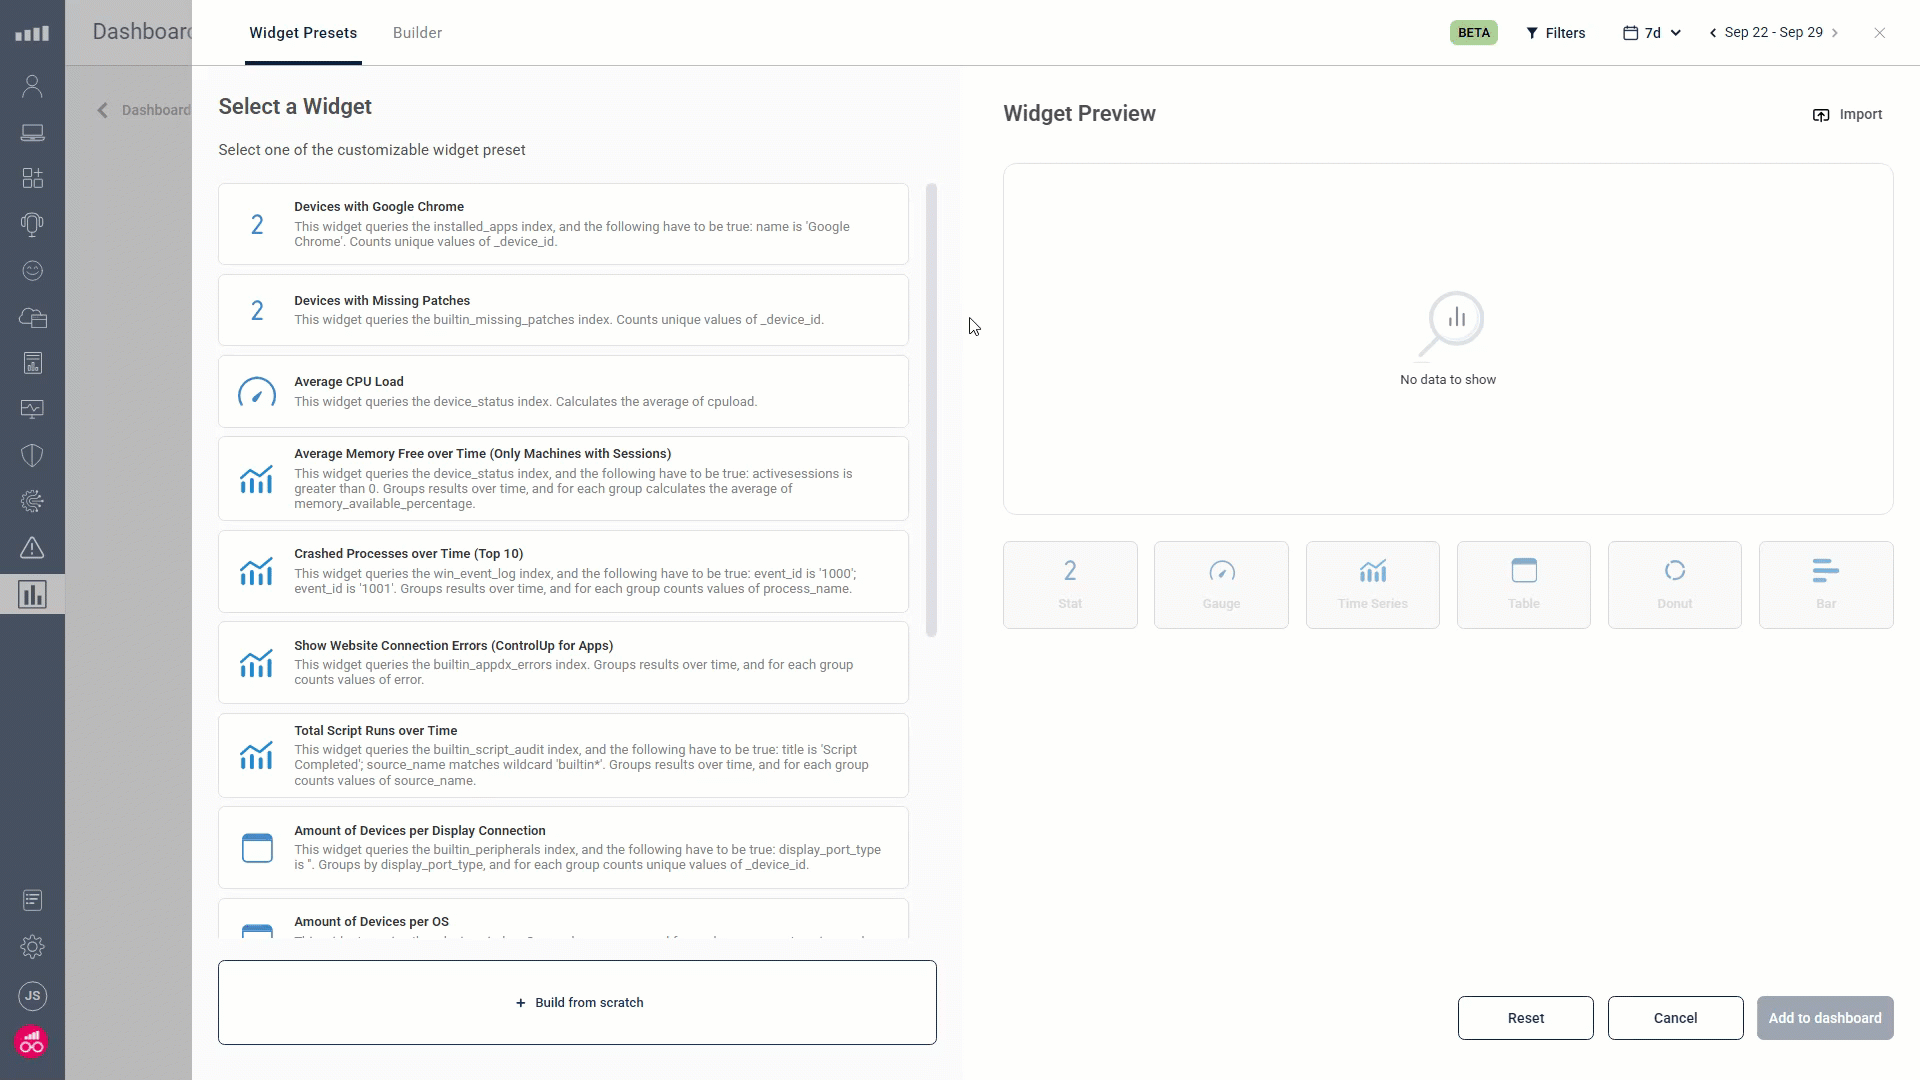
Task: Switch to the Builder tab
Action: click(x=417, y=33)
